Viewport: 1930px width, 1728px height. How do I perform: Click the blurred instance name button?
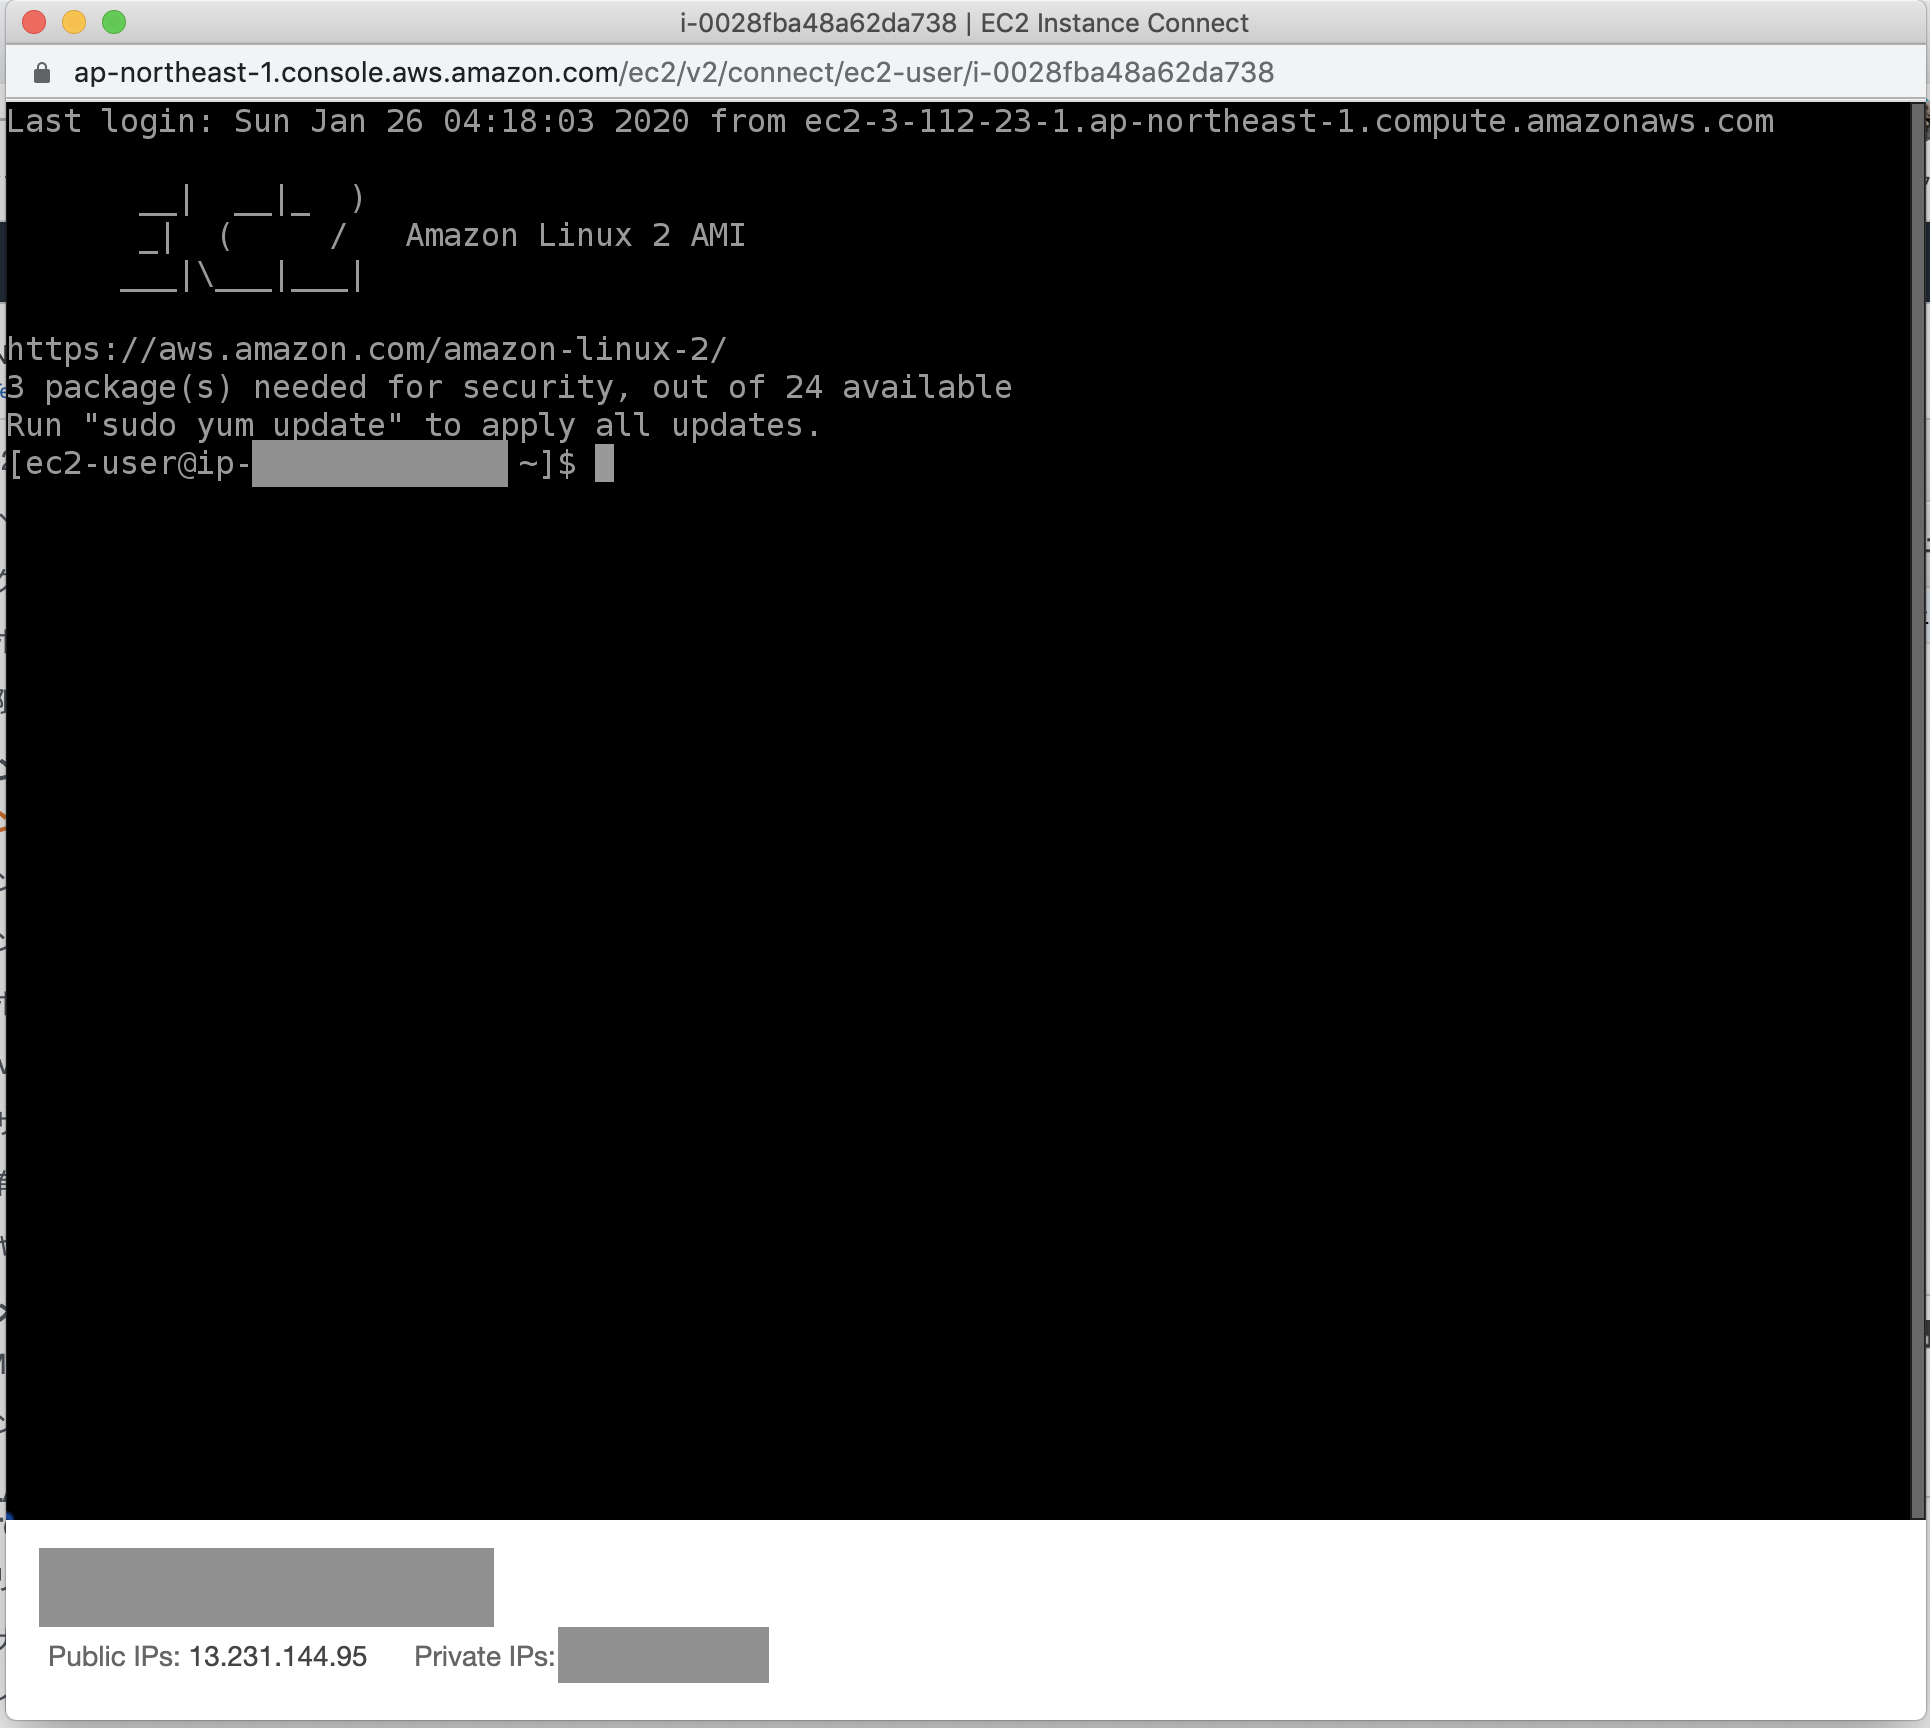[x=269, y=1588]
